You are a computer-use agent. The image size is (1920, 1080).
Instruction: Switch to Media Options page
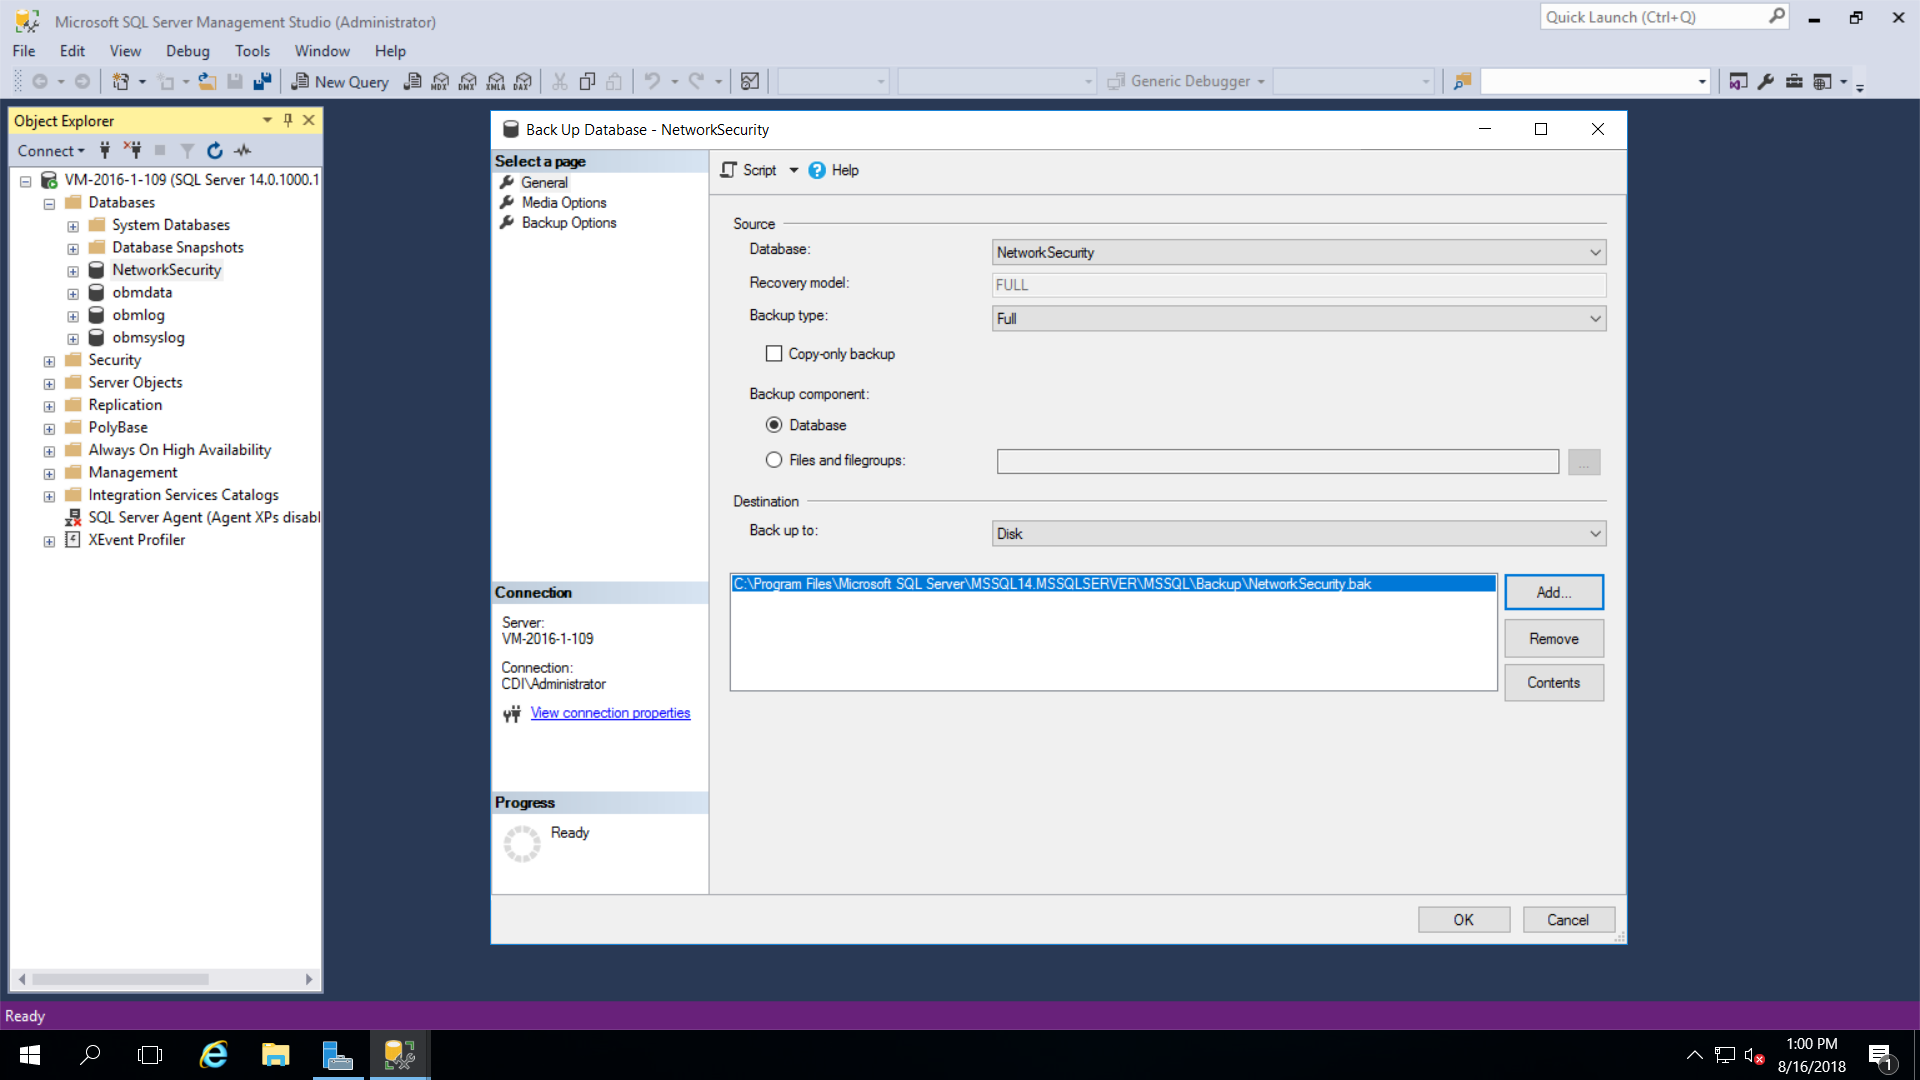click(563, 202)
